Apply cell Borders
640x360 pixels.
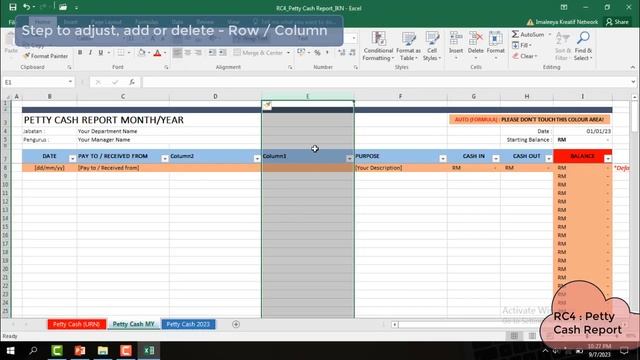click(x=121, y=53)
